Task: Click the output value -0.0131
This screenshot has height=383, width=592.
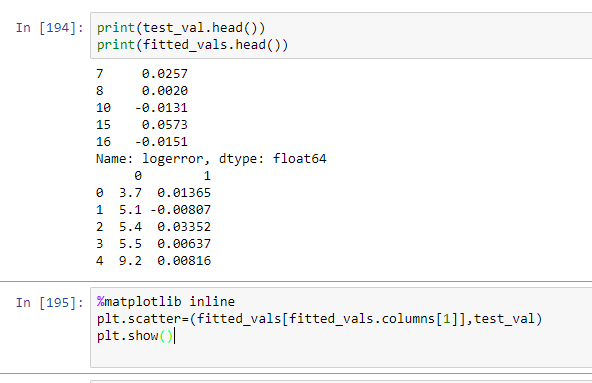Action: coord(161,108)
